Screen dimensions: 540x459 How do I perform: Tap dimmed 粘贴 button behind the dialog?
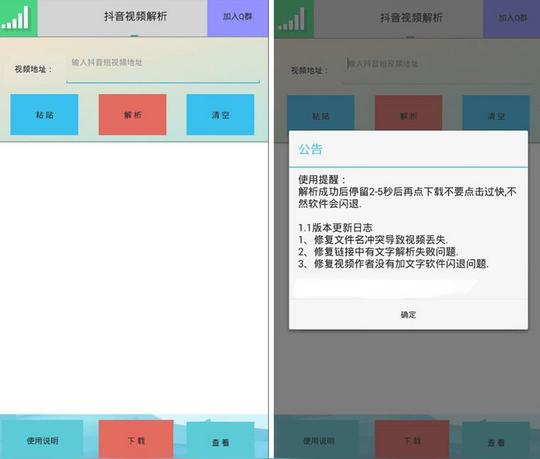click(x=321, y=113)
